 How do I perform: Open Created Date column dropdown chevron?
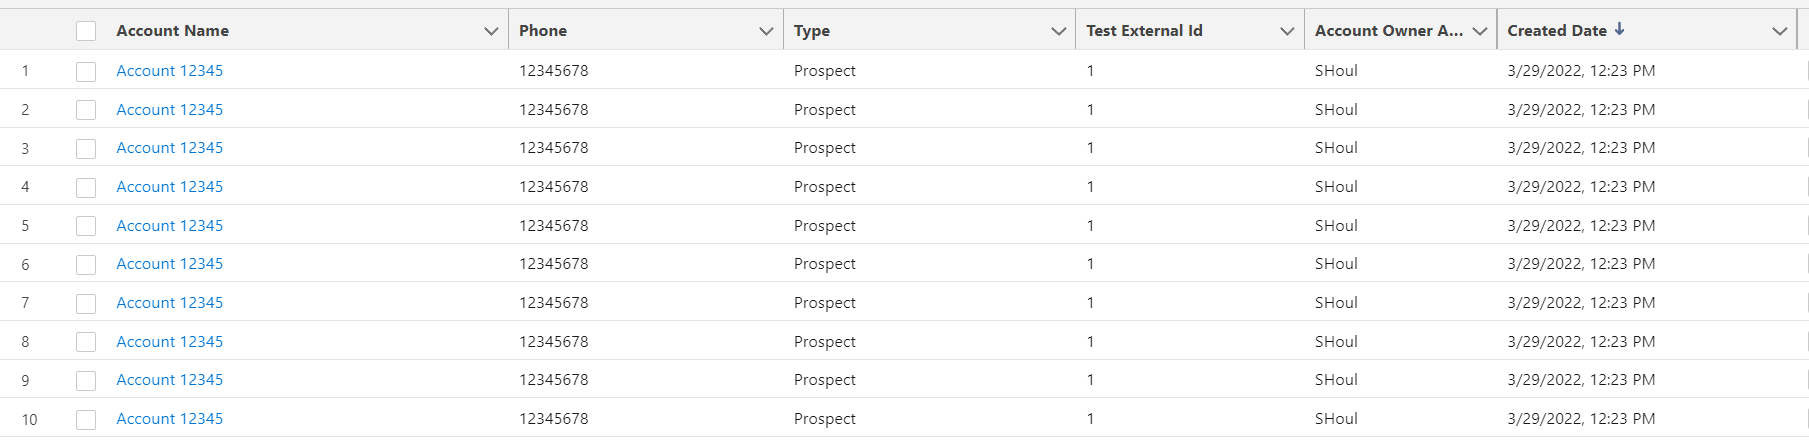(1779, 31)
